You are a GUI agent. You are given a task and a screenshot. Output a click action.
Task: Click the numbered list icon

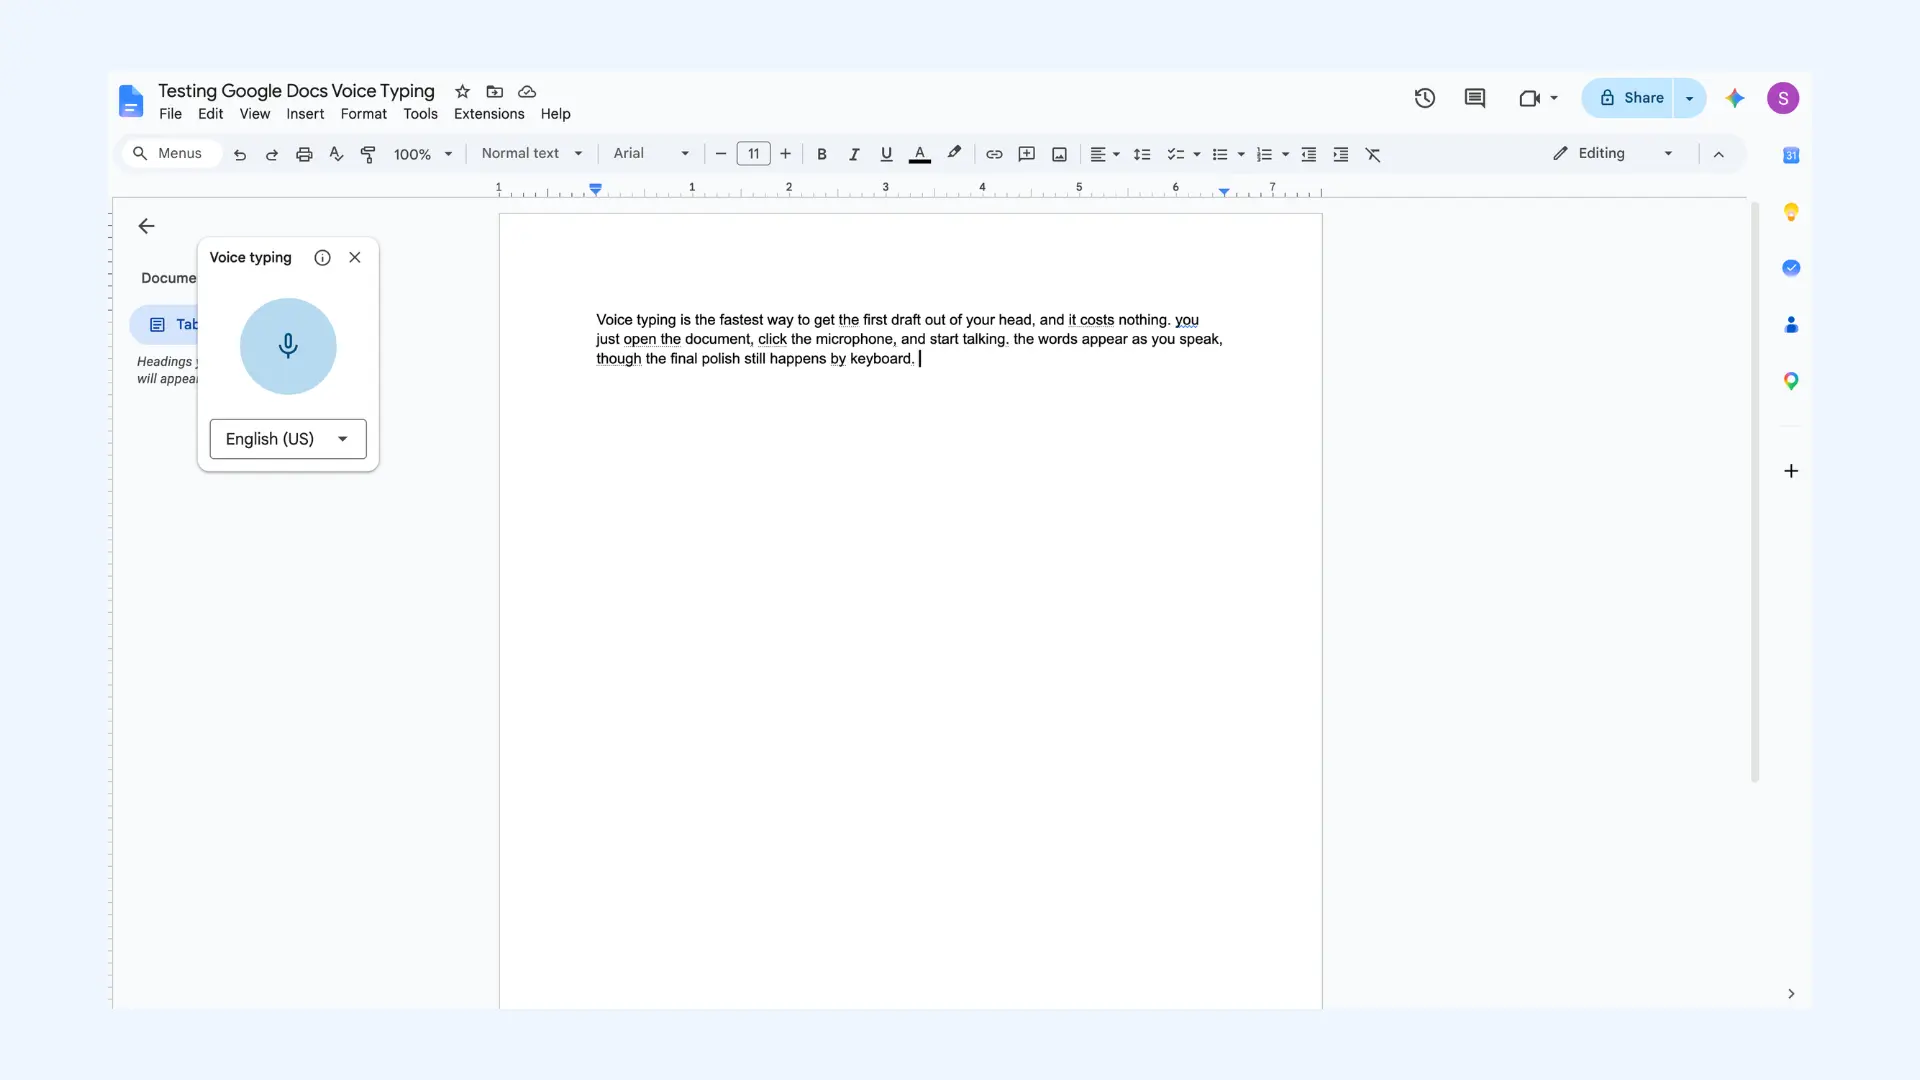[1264, 154]
